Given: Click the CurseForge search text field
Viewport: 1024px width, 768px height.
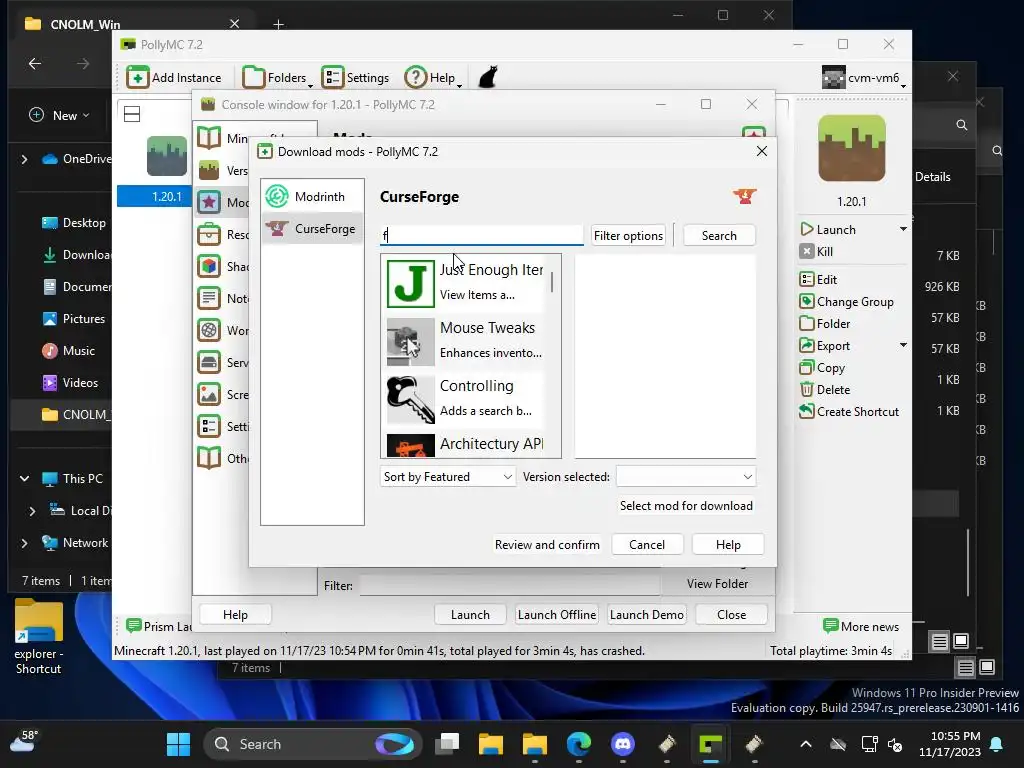Looking at the screenshot, I should tap(481, 235).
